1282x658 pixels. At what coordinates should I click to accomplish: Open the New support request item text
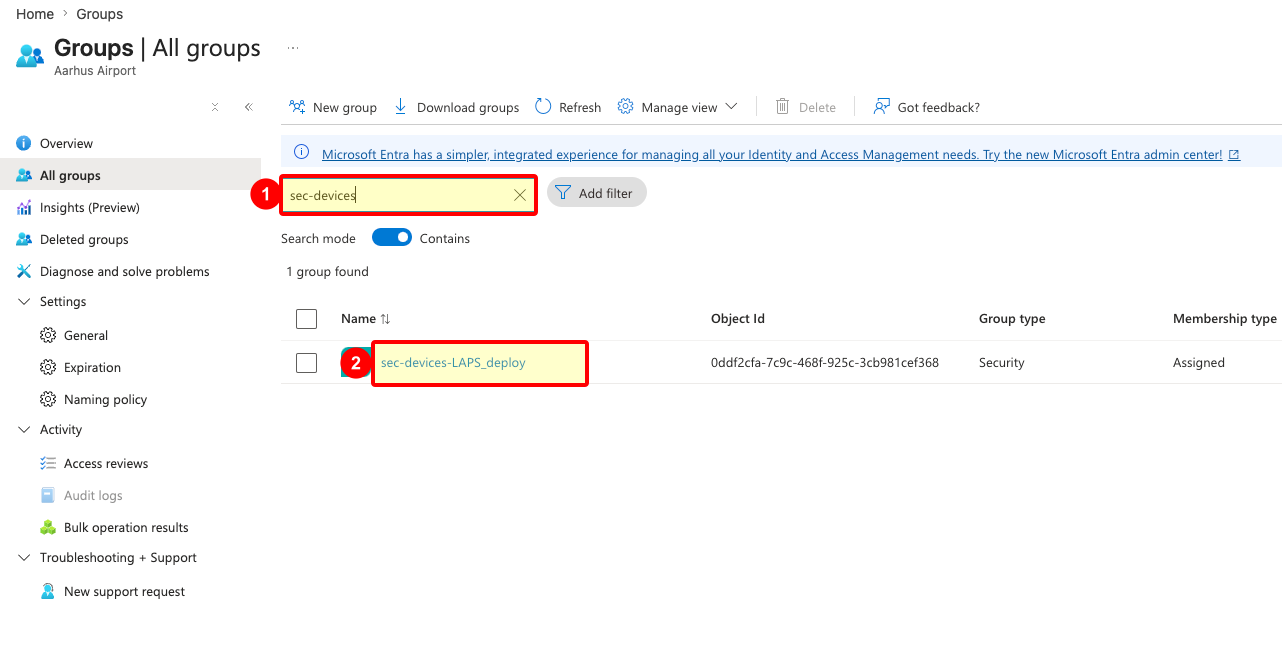point(125,592)
